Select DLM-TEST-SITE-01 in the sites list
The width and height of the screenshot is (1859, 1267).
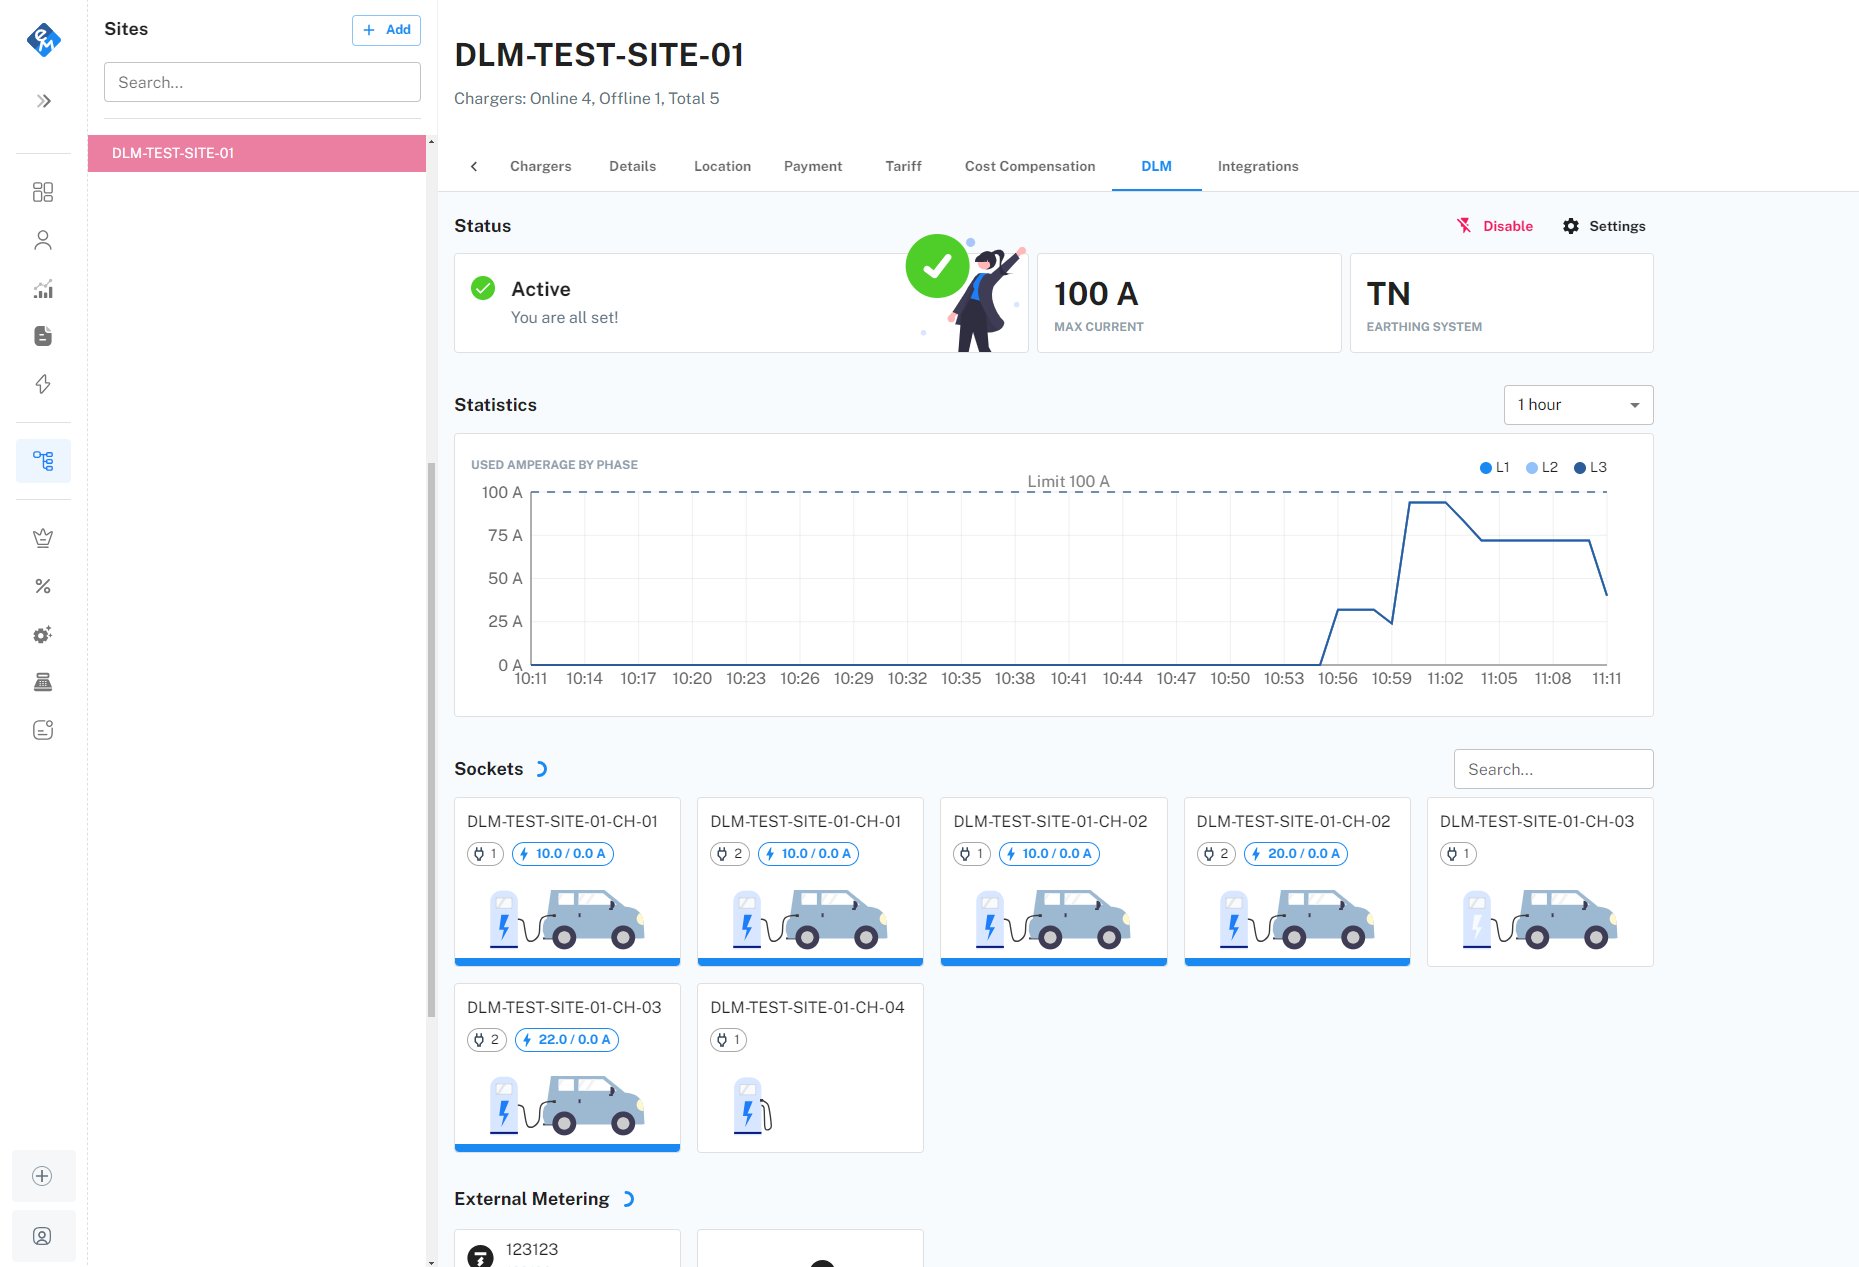[257, 153]
